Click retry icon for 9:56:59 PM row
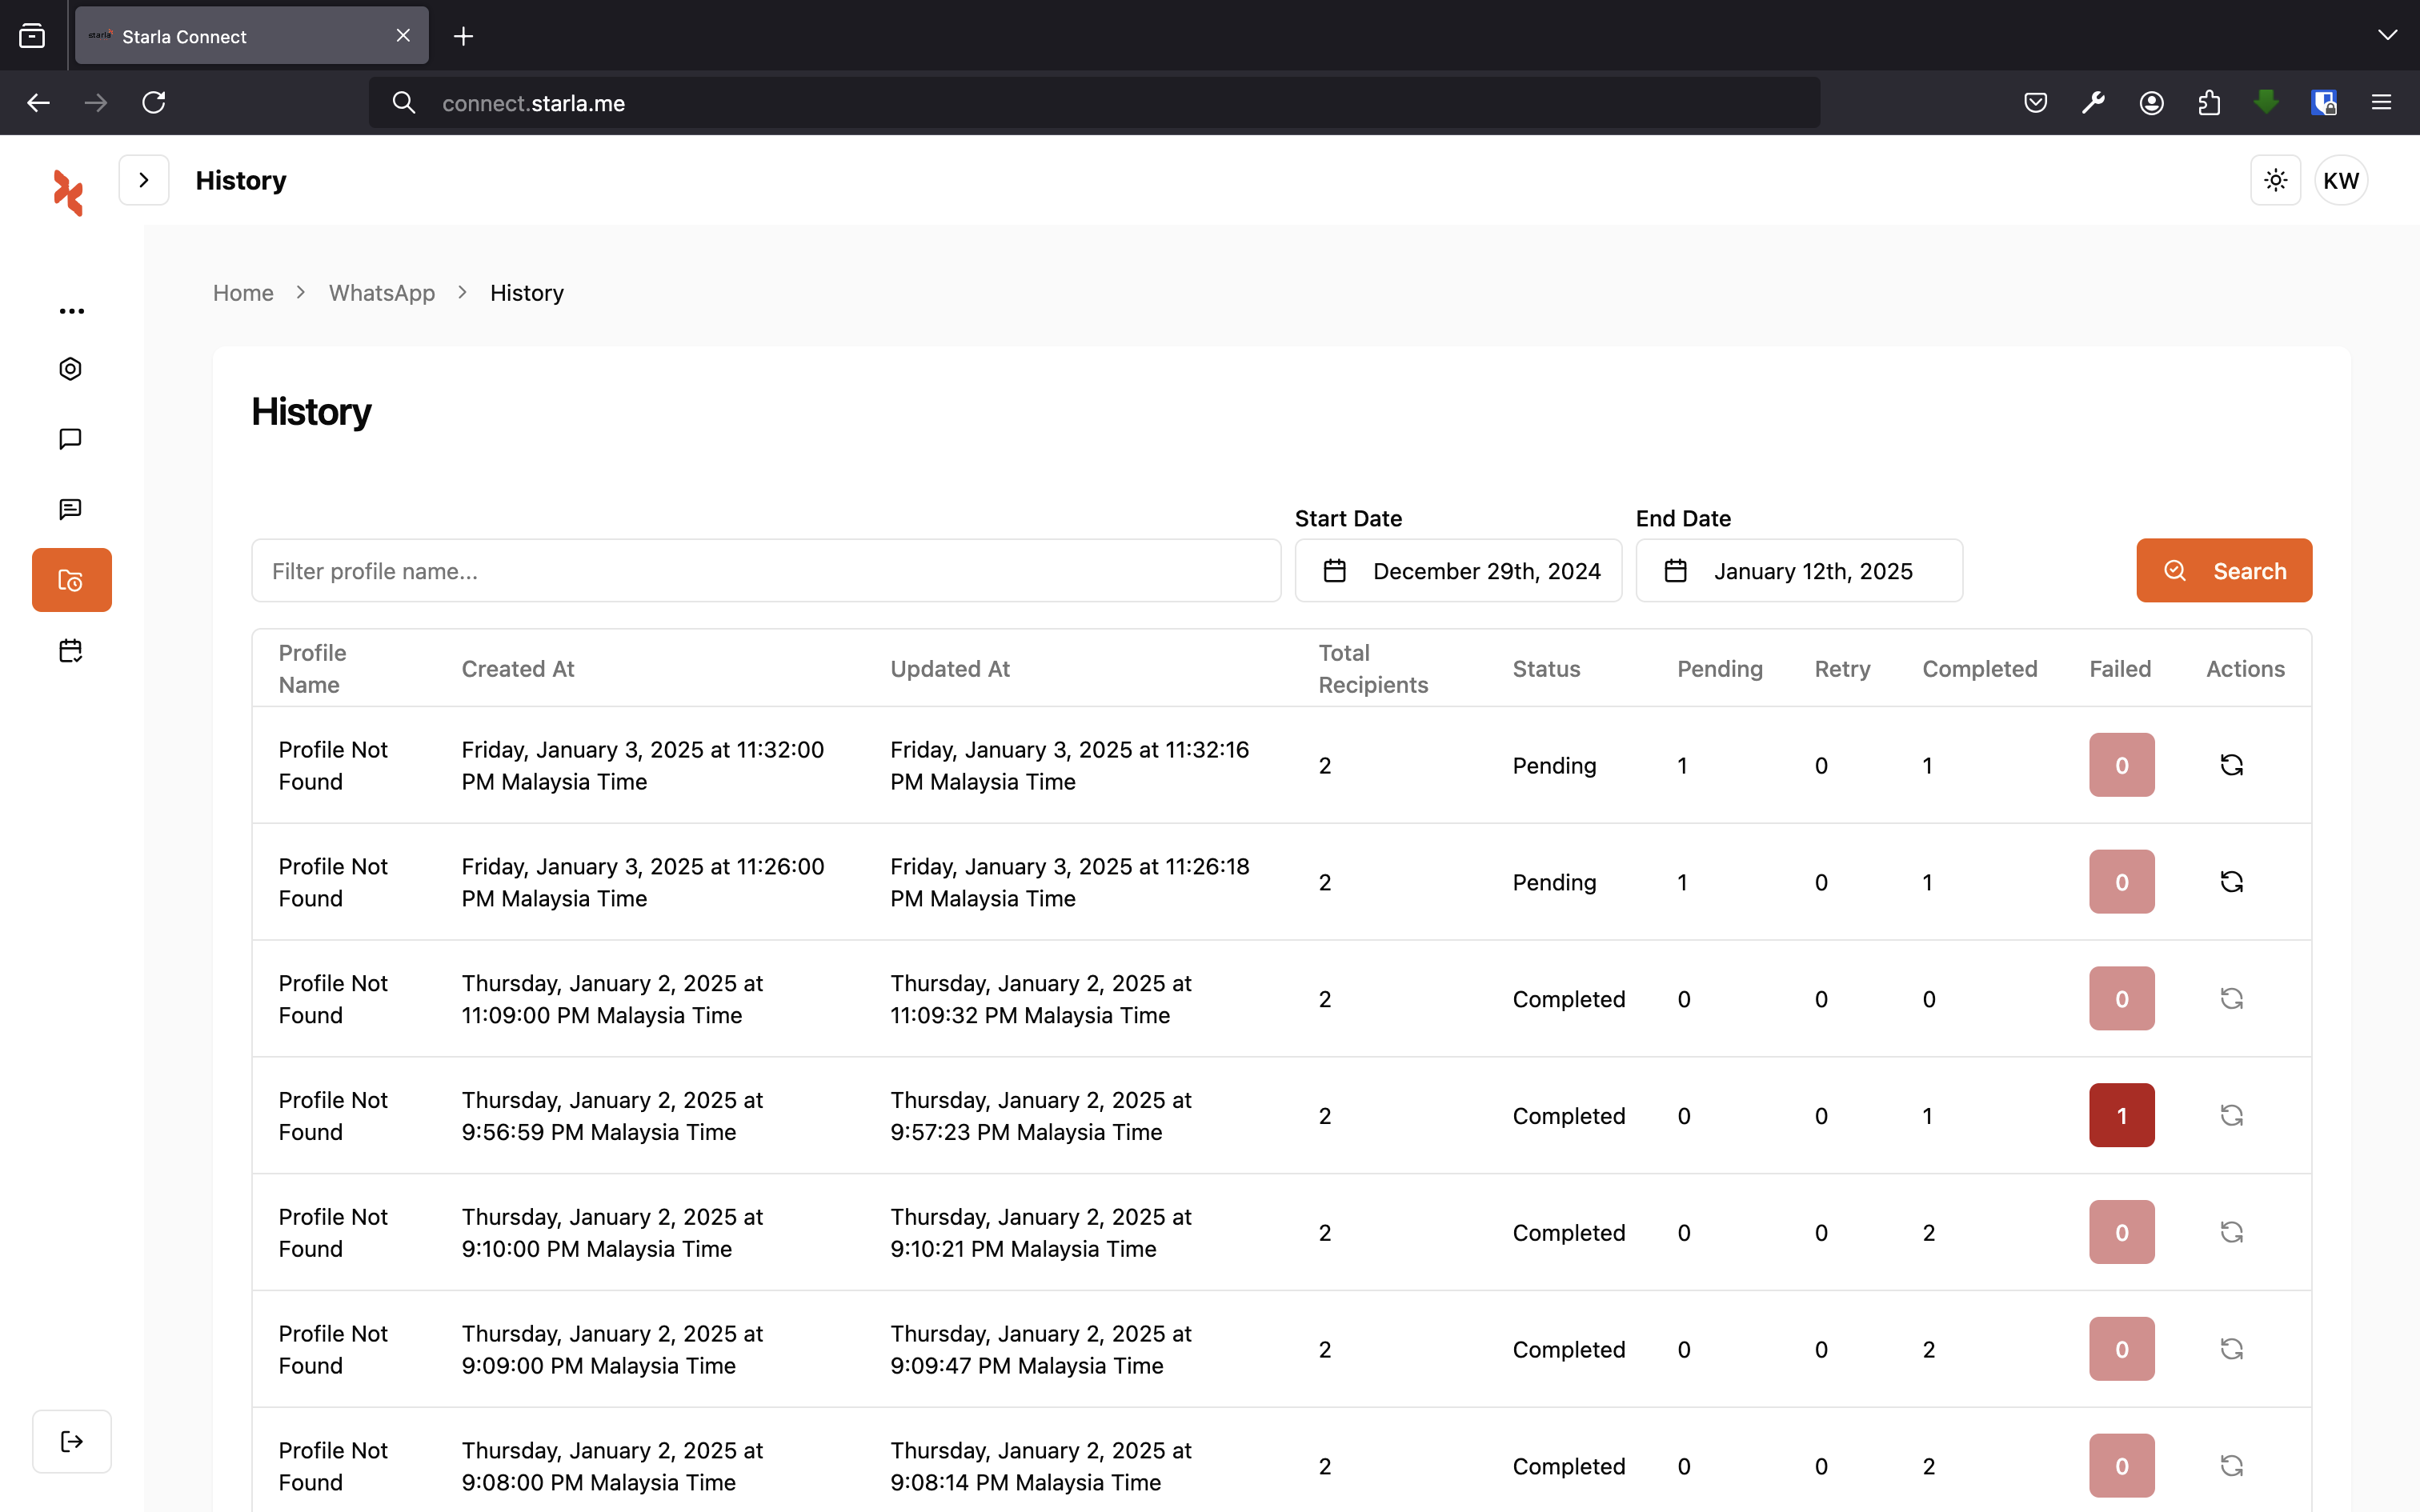 point(2232,1115)
